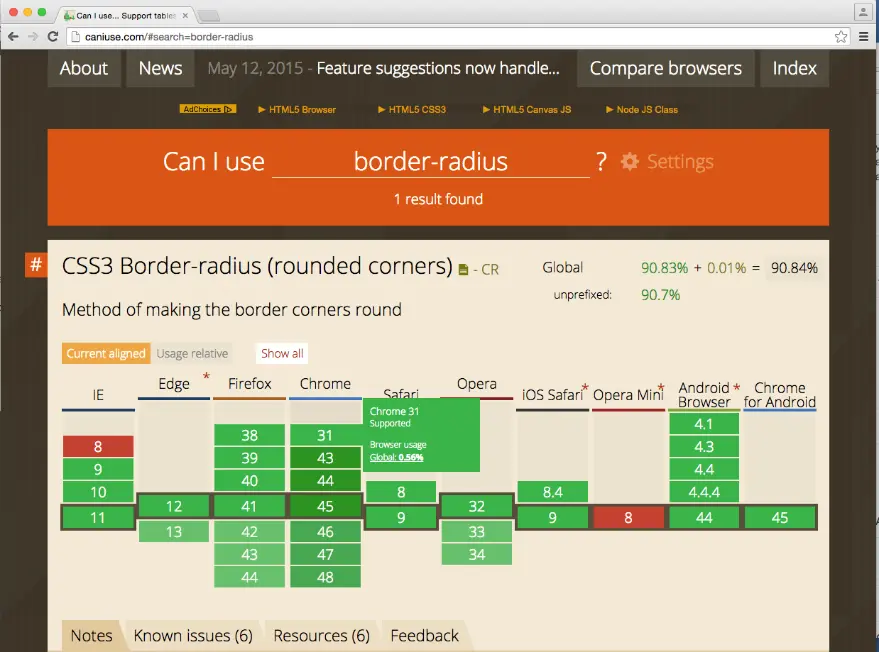This screenshot has width=879, height=652.
Task: Open Settings via the gear icon
Action: (x=628, y=161)
